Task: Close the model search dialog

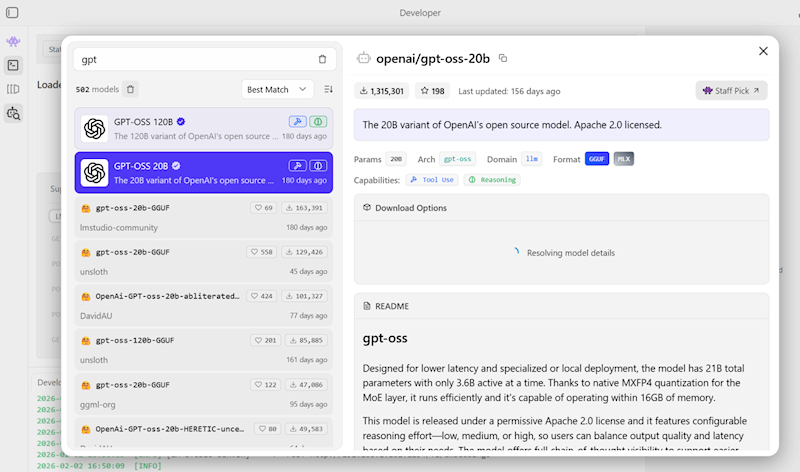Action: pyautogui.click(x=763, y=51)
